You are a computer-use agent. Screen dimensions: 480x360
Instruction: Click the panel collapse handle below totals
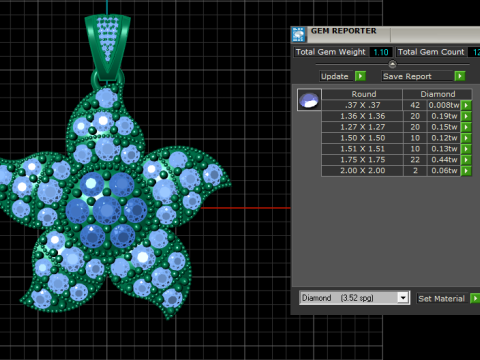[x=392, y=64]
